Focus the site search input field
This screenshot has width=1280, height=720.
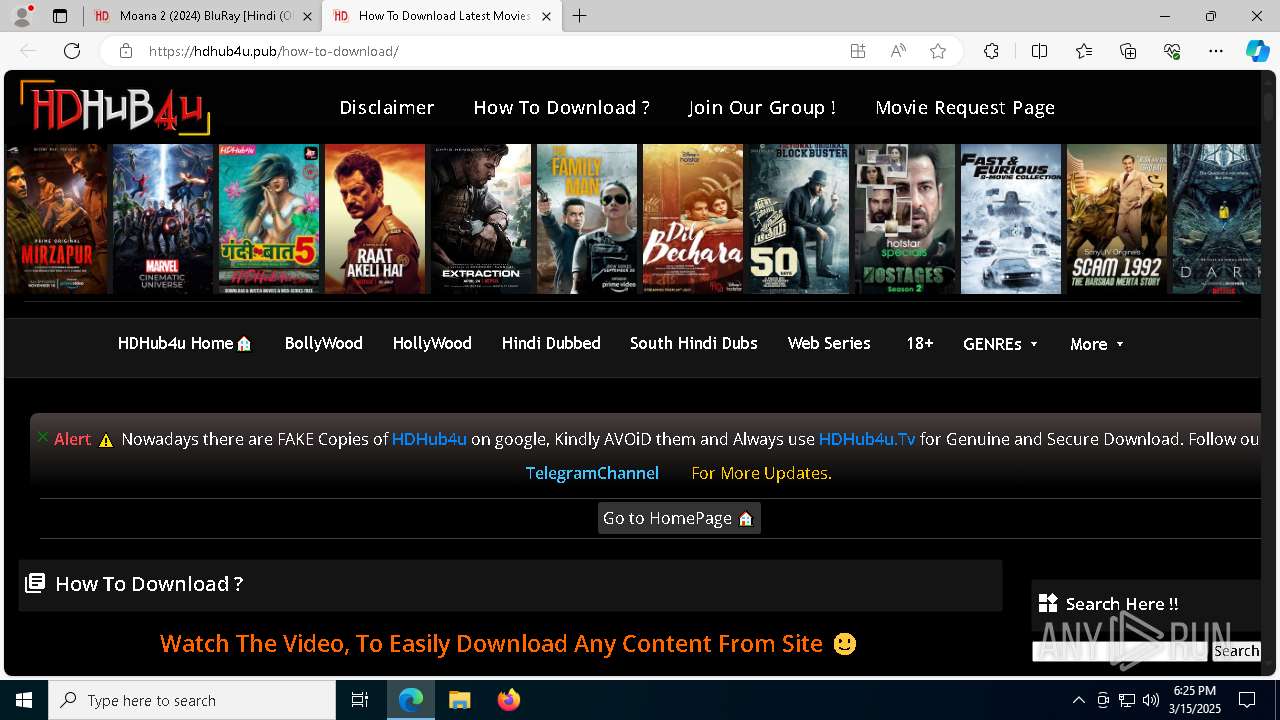click(x=1120, y=651)
